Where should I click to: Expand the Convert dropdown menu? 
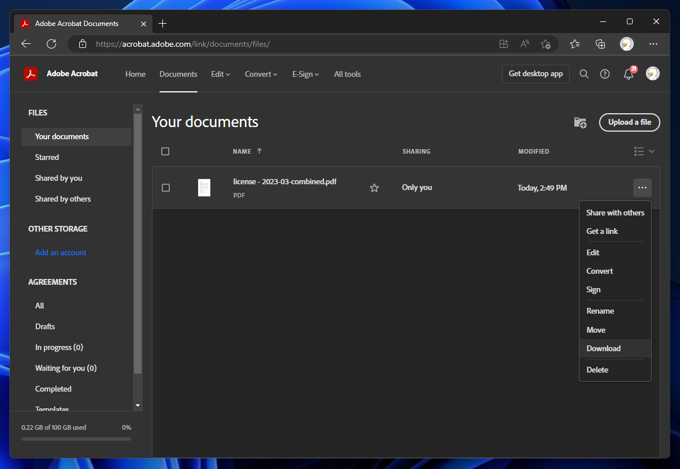tap(260, 74)
